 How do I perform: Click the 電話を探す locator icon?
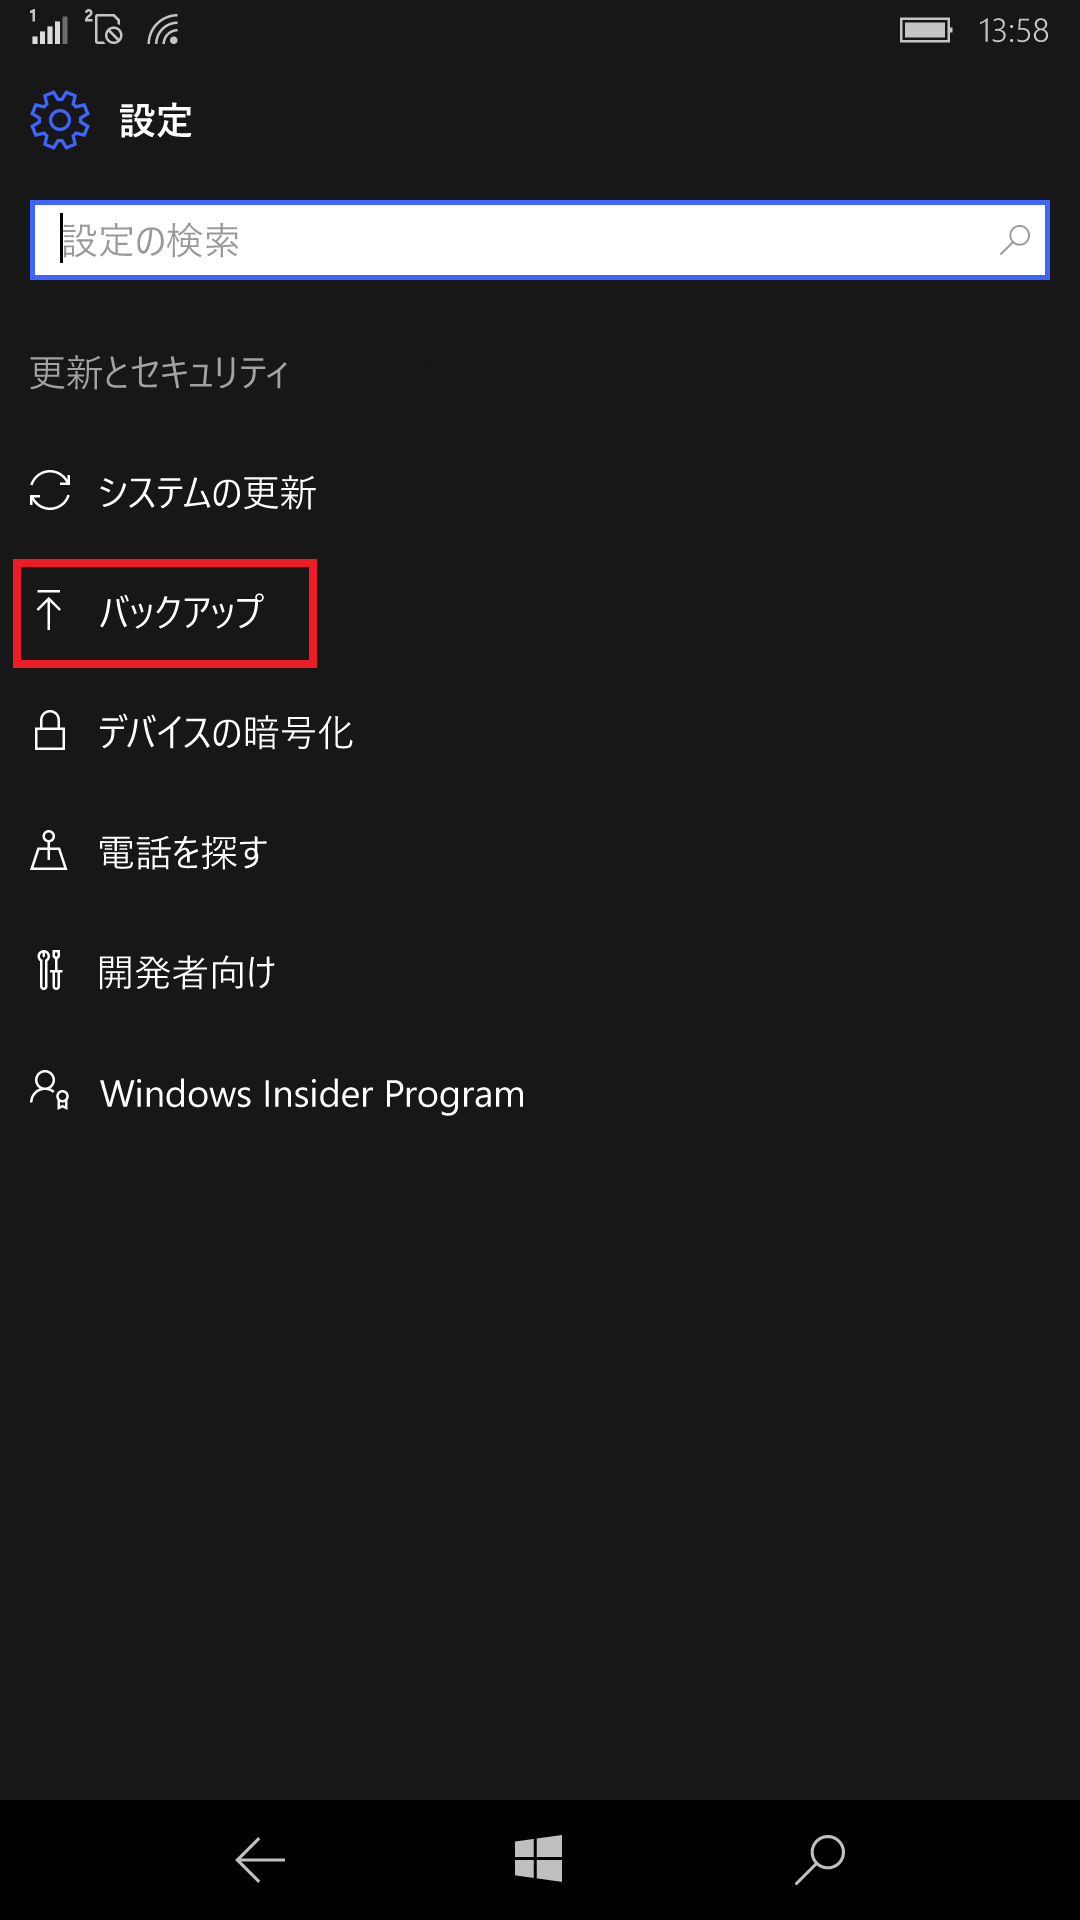tap(49, 851)
